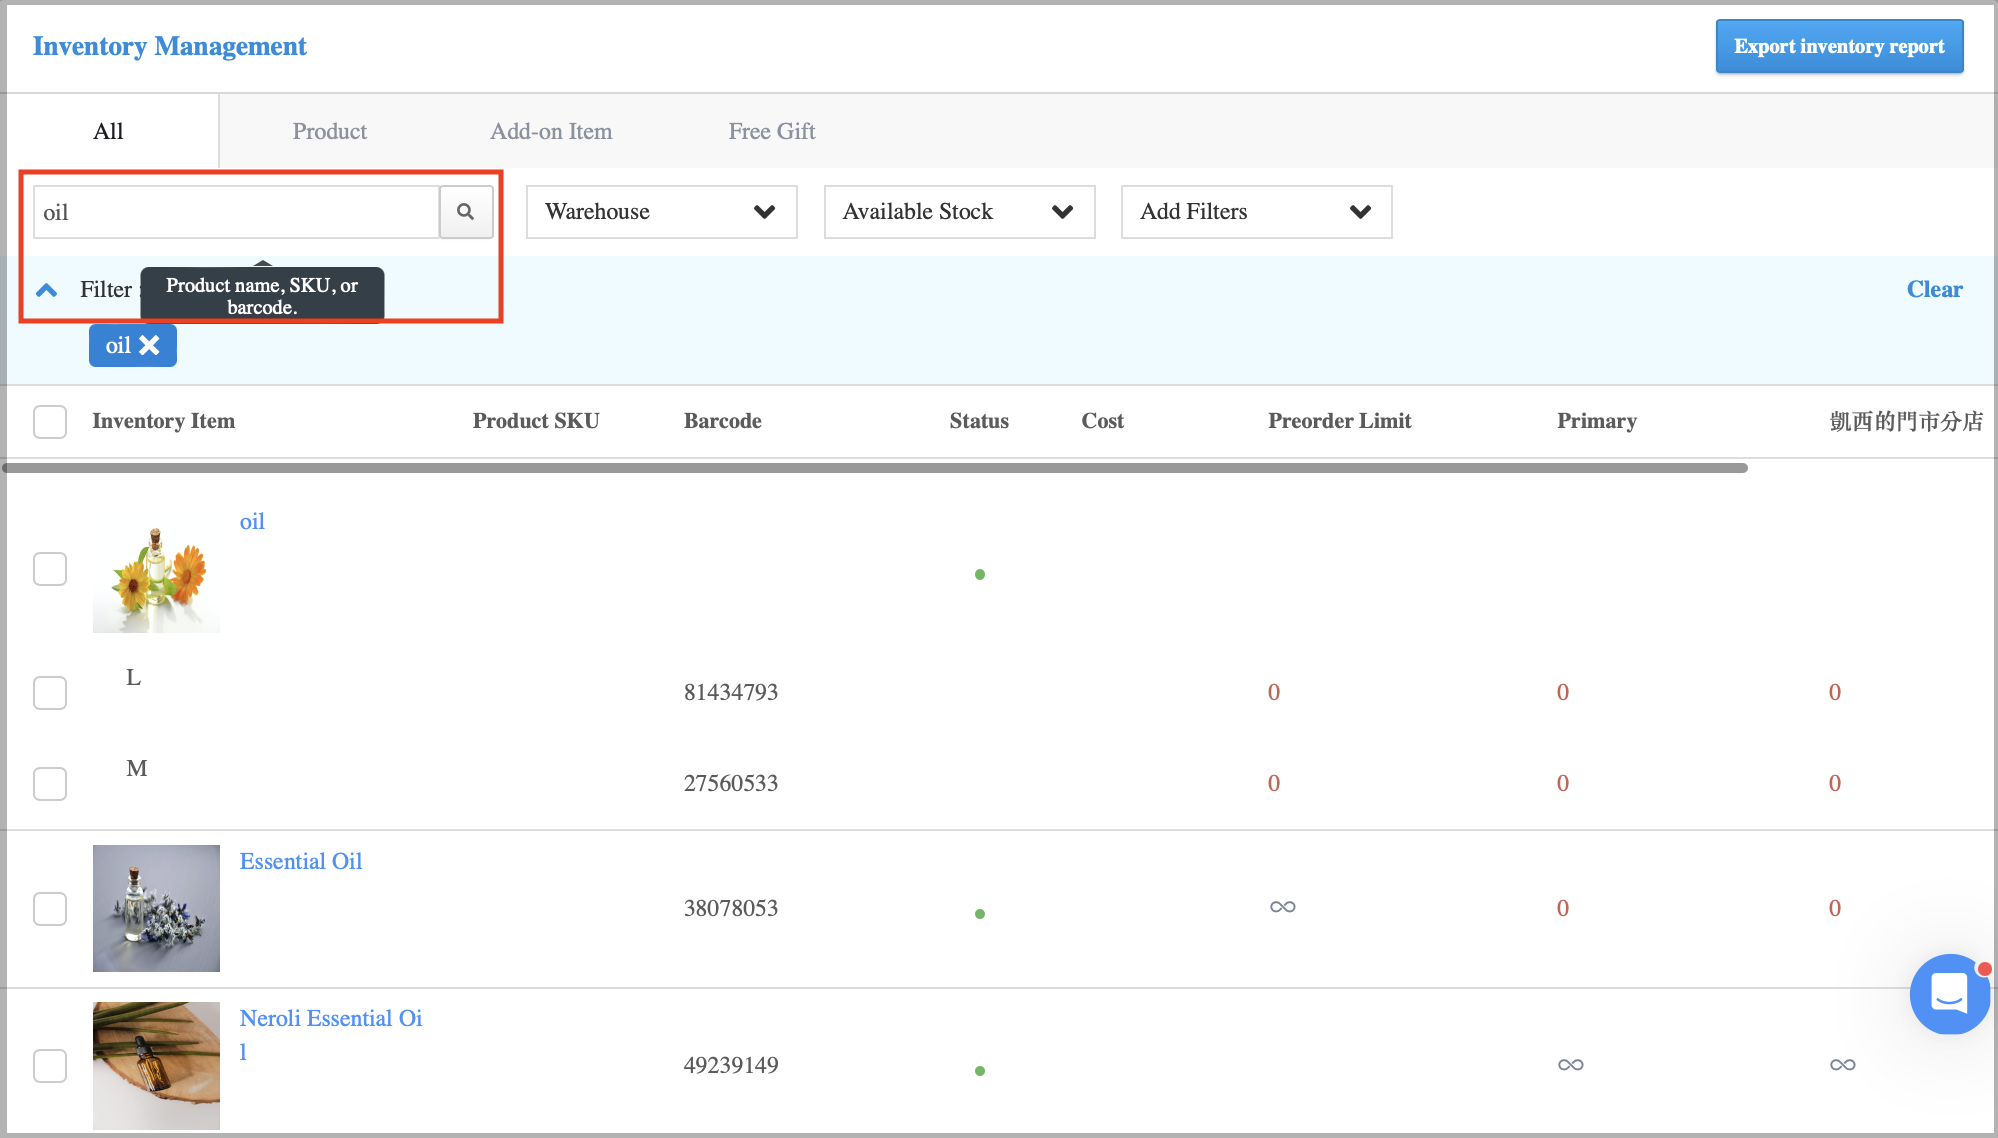Image resolution: width=1998 pixels, height=1138 pixels.
Task: Click barcode 49239149
Action: [731, 1065]
